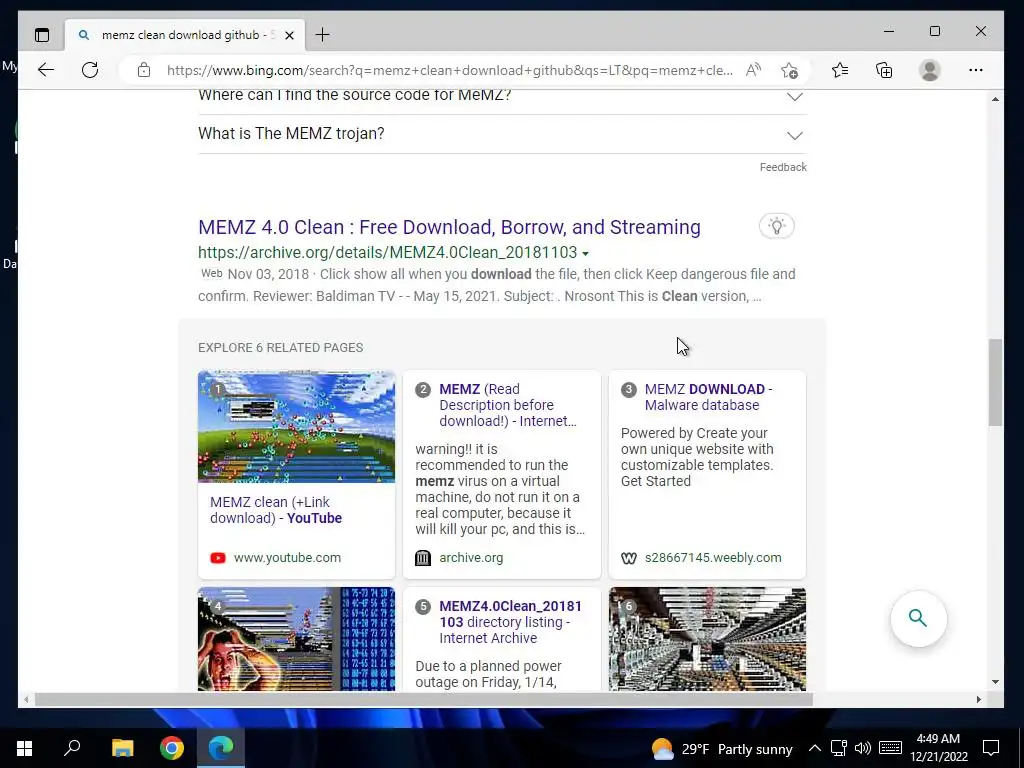Open 'MEMZ4.0Clean_20181103 directory listing' link
This screenshot has width=1024, height=768.
pyautogui.click(x=510, y=622)
